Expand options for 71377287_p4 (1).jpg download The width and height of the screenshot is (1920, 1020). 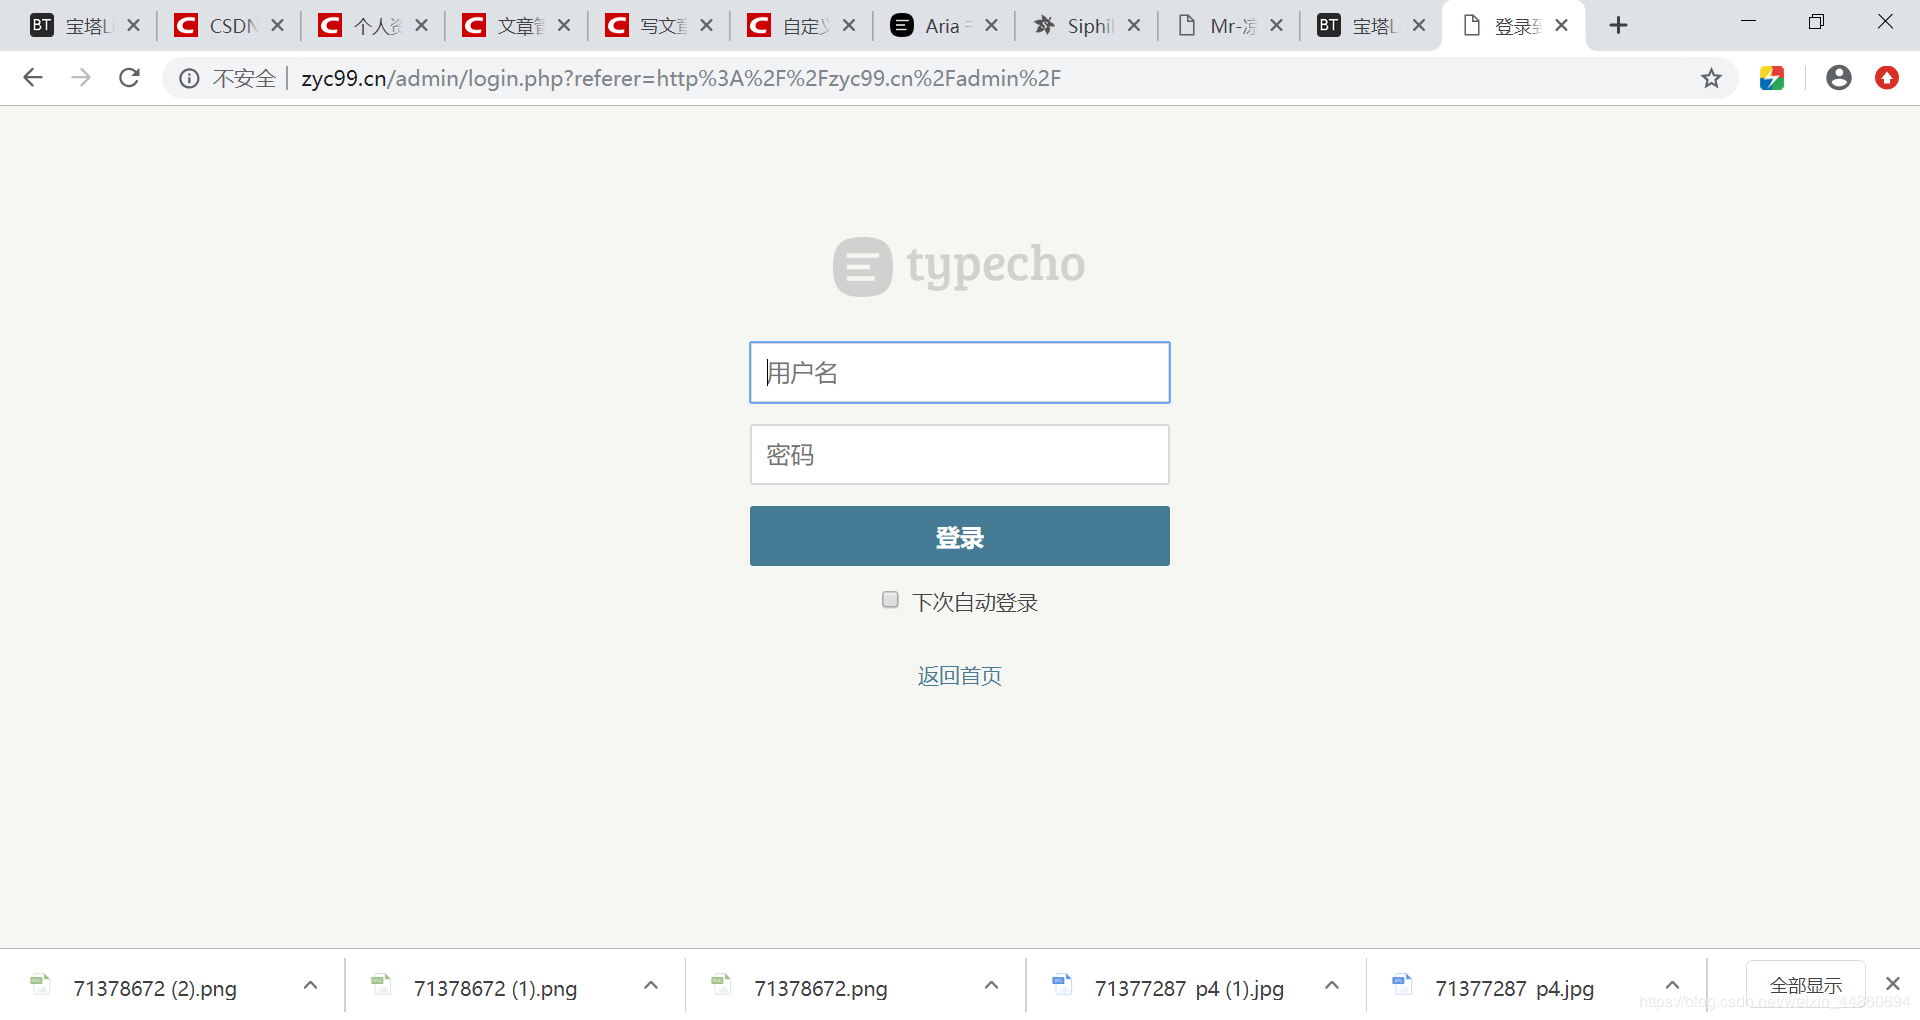(1332, 986)
